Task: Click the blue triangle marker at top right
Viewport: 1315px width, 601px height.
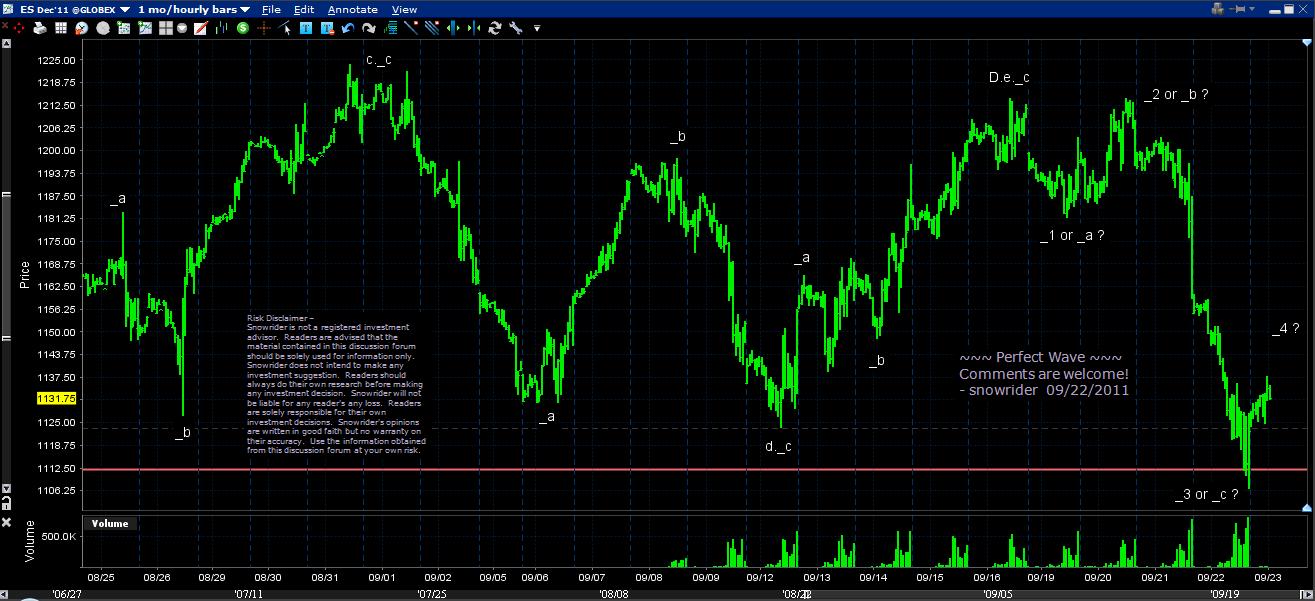Action: pos(1307,42)
